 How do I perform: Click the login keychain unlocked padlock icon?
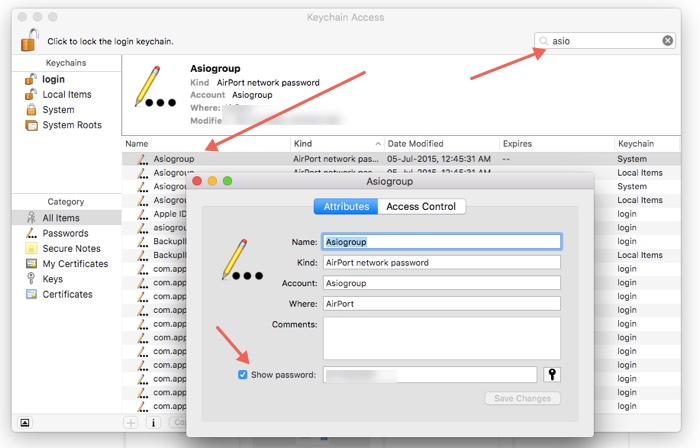pyautogui.click(x=31, y=79)
